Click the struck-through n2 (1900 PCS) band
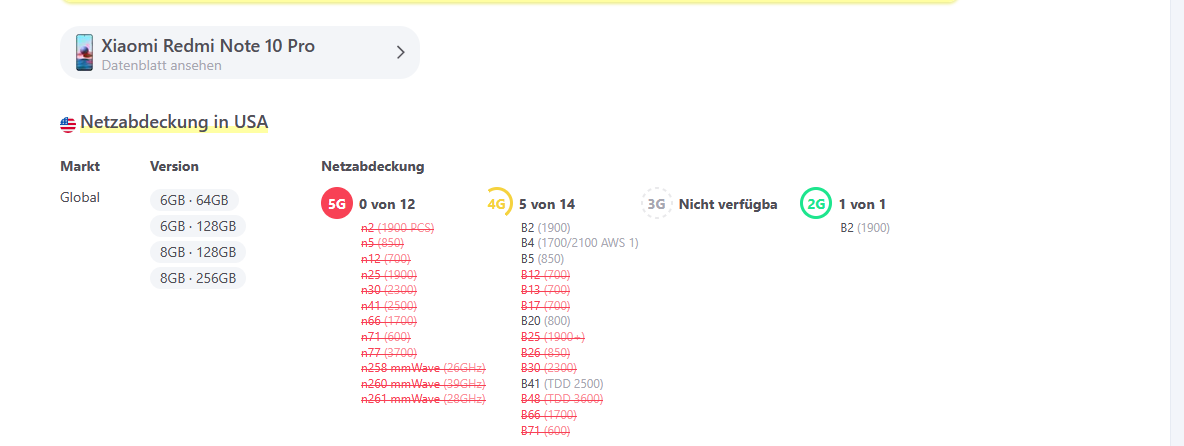 pyautogui.click(x=398, y=228)
